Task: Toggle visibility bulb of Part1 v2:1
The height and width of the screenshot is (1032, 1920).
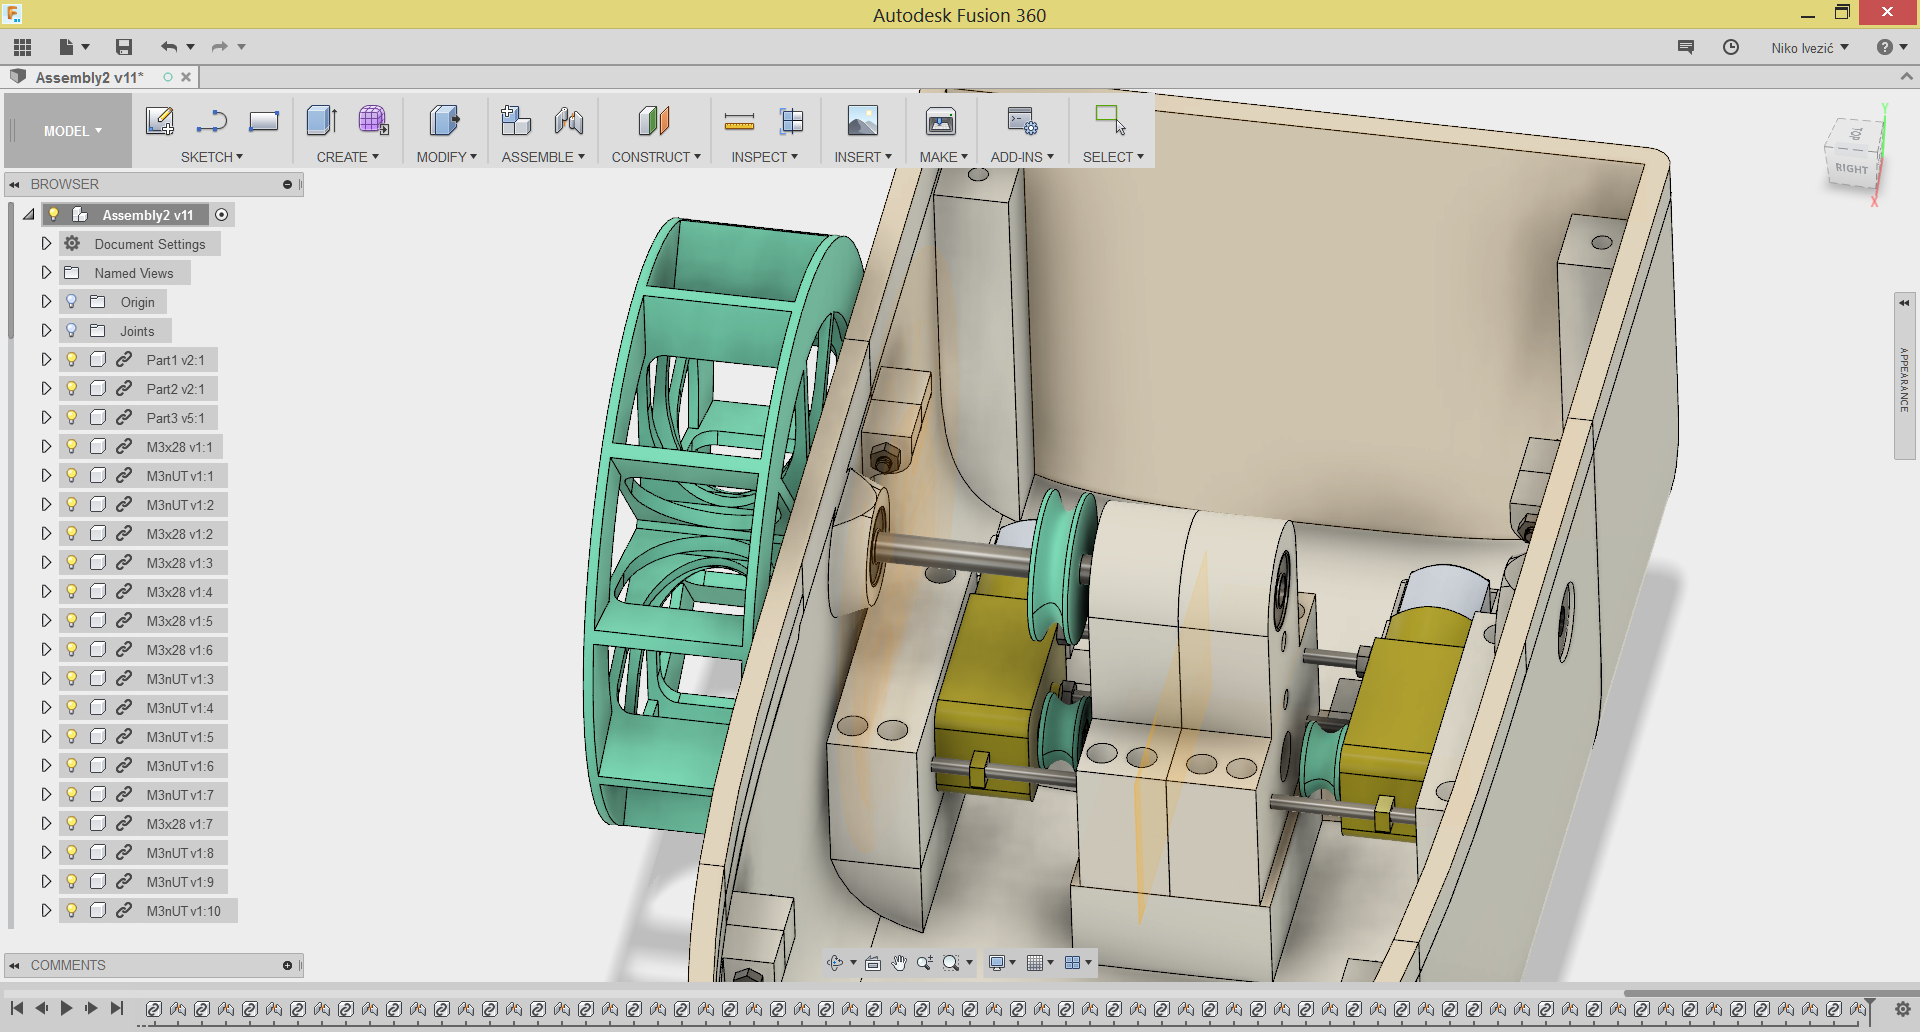Action: click(x=72, y=359)
